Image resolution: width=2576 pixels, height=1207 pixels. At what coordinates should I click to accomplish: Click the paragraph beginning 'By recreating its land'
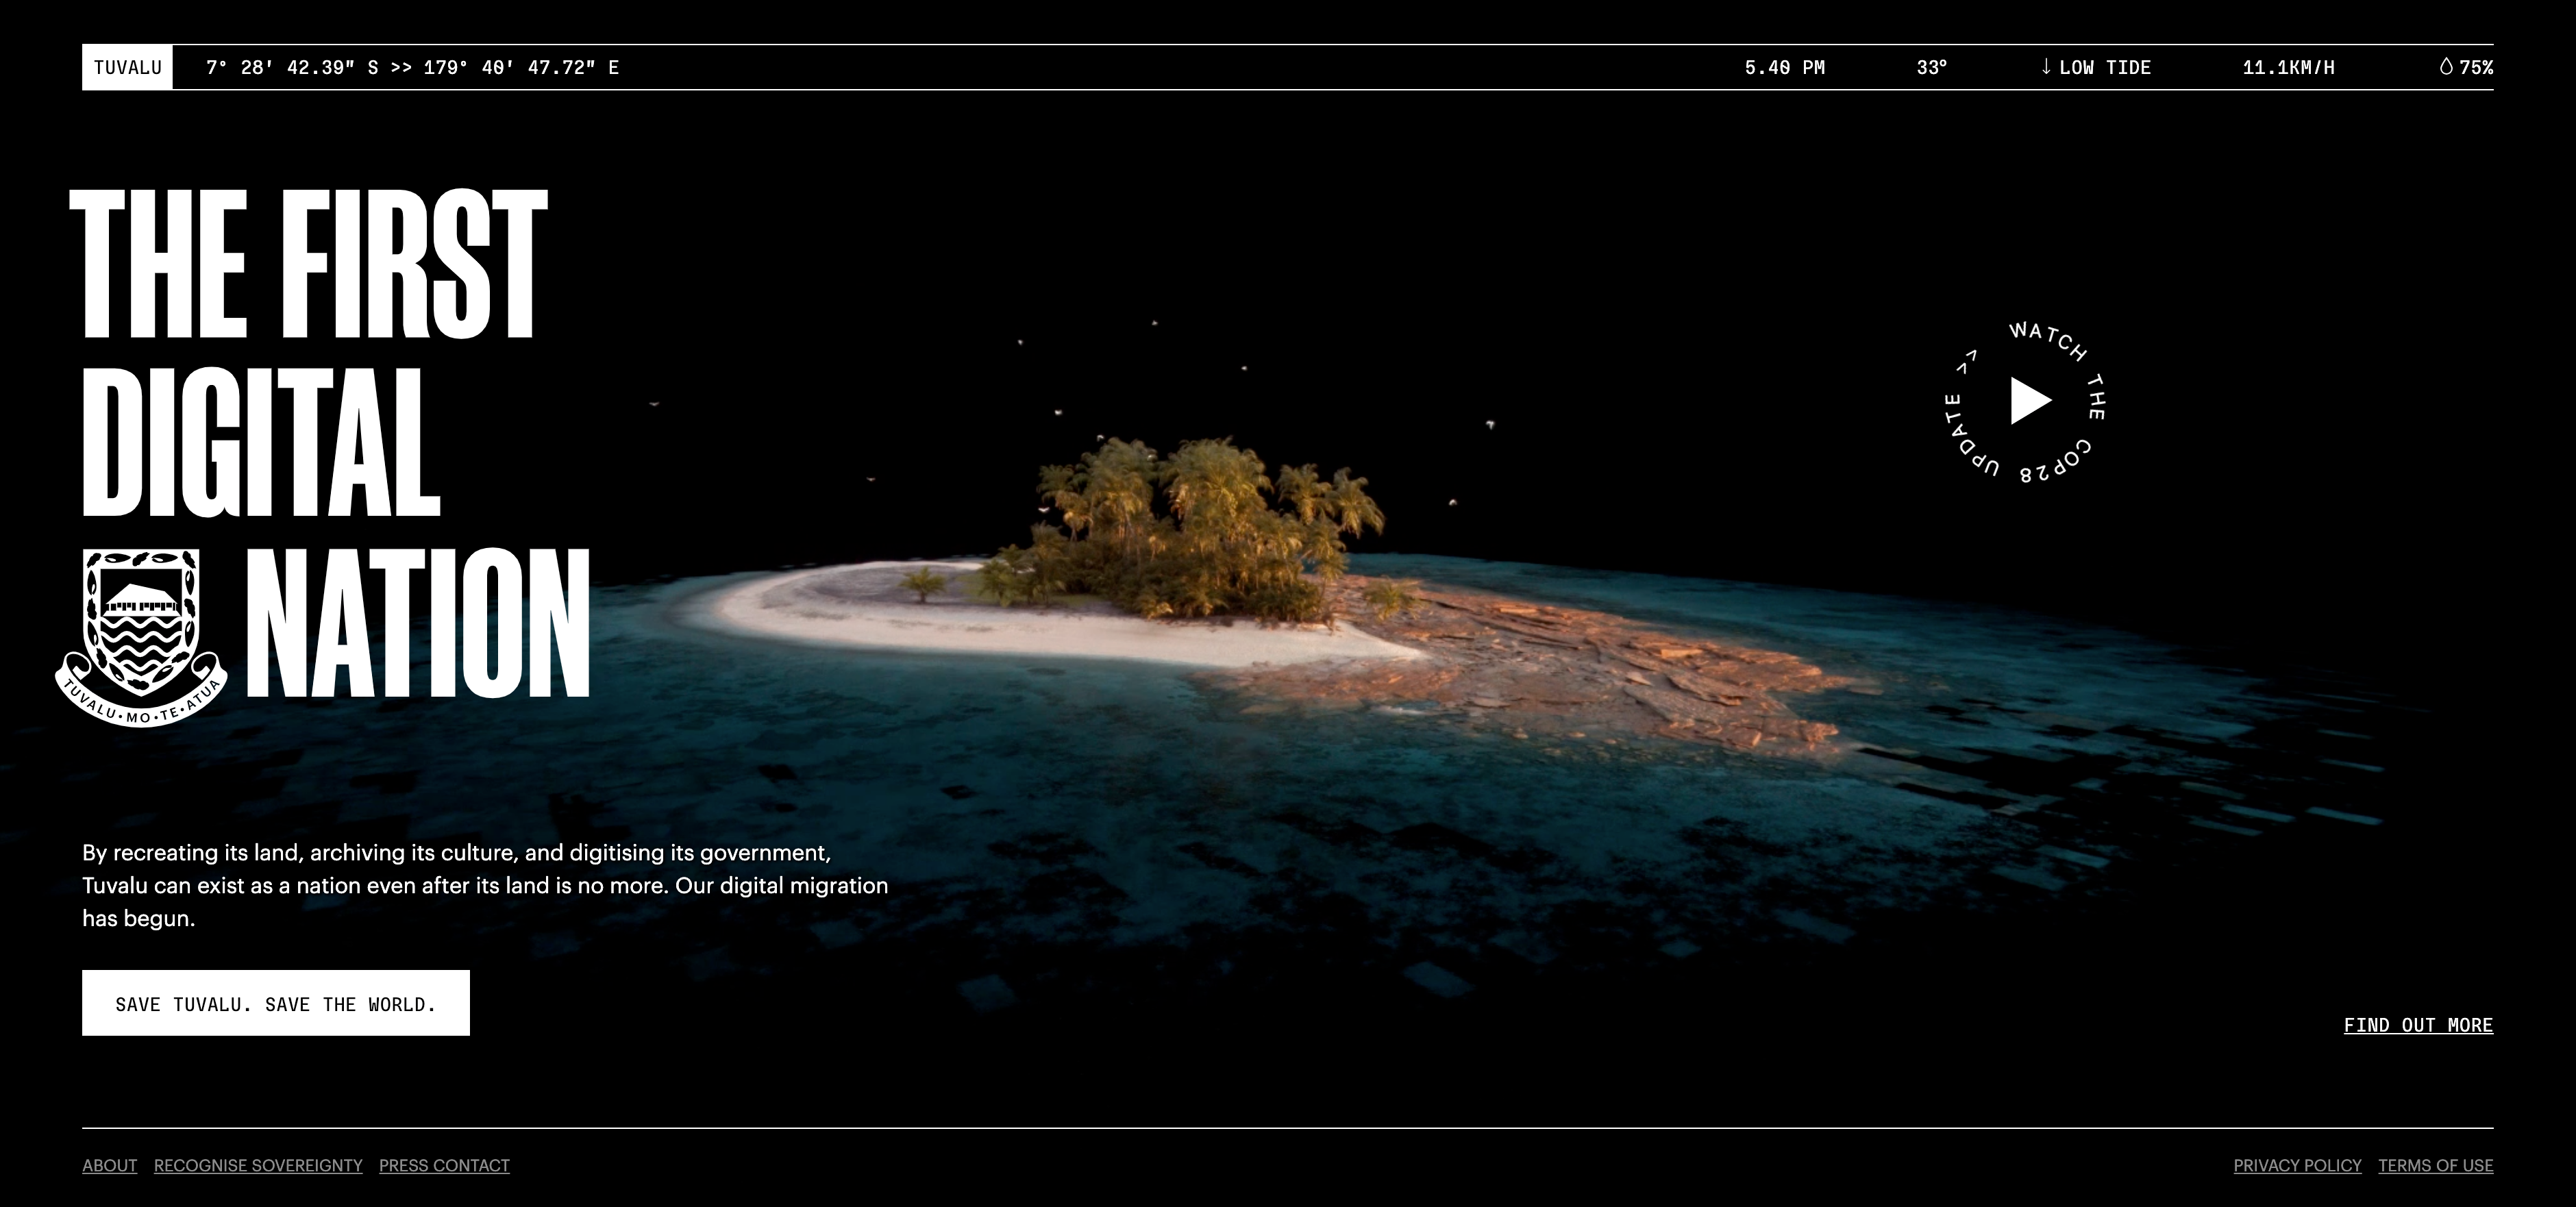[x=485, y=885]
